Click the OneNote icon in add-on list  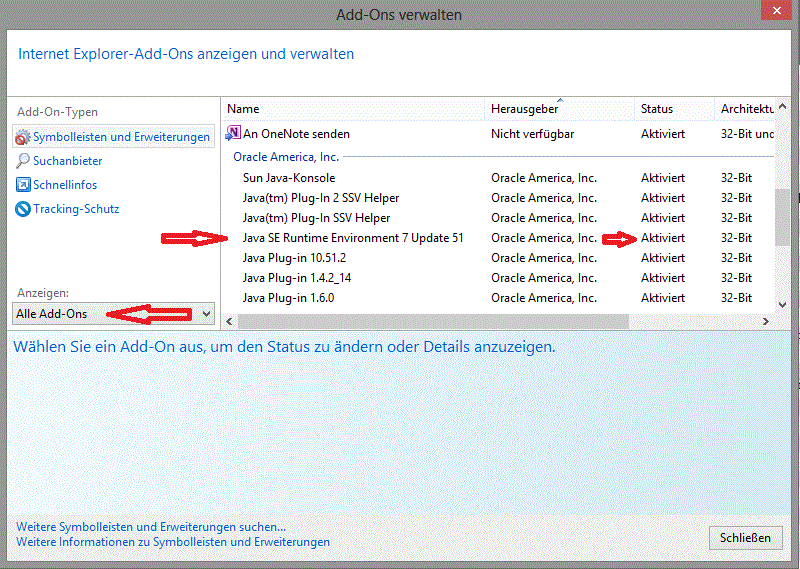click(x=233, y=133)
